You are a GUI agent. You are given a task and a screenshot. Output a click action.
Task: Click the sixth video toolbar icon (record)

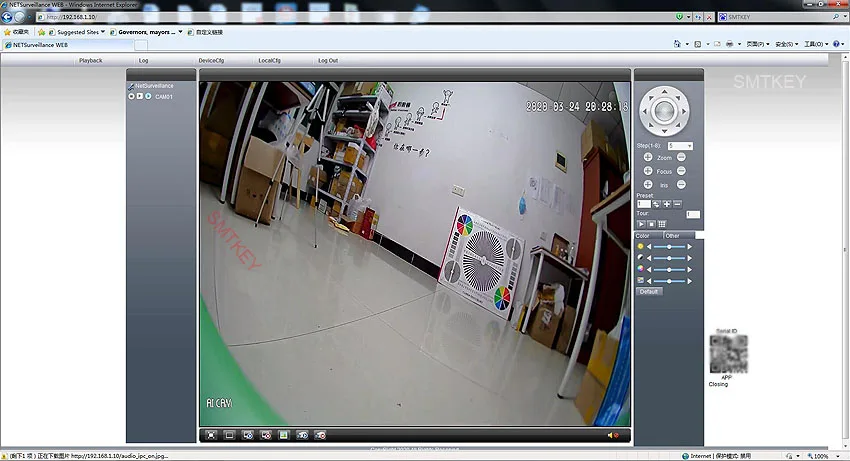point(302,435)
